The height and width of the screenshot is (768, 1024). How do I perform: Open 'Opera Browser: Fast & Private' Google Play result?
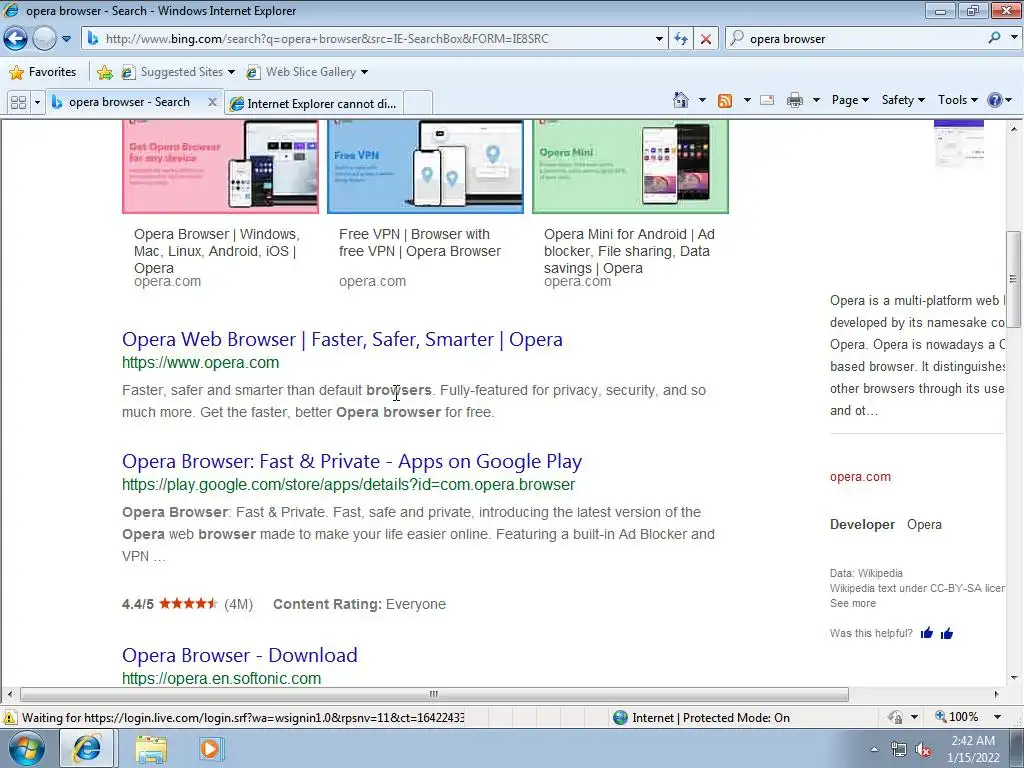[x=352, y=461]
